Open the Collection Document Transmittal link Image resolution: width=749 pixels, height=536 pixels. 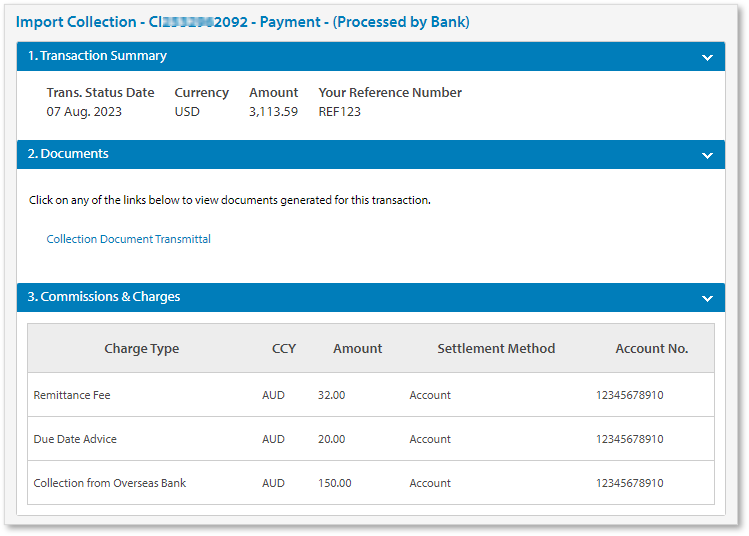click(x=128, y=239)
